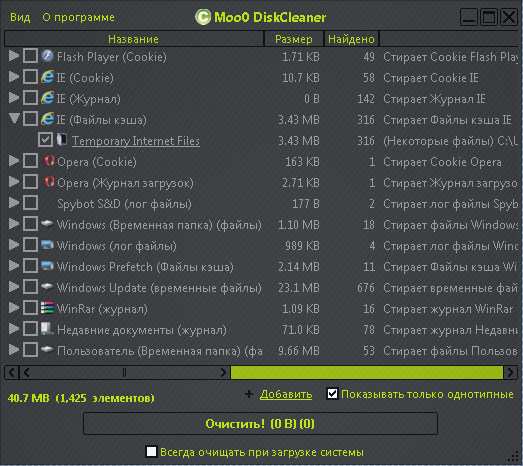Check the IE (Журнал) checkbox

coord(30,98)
